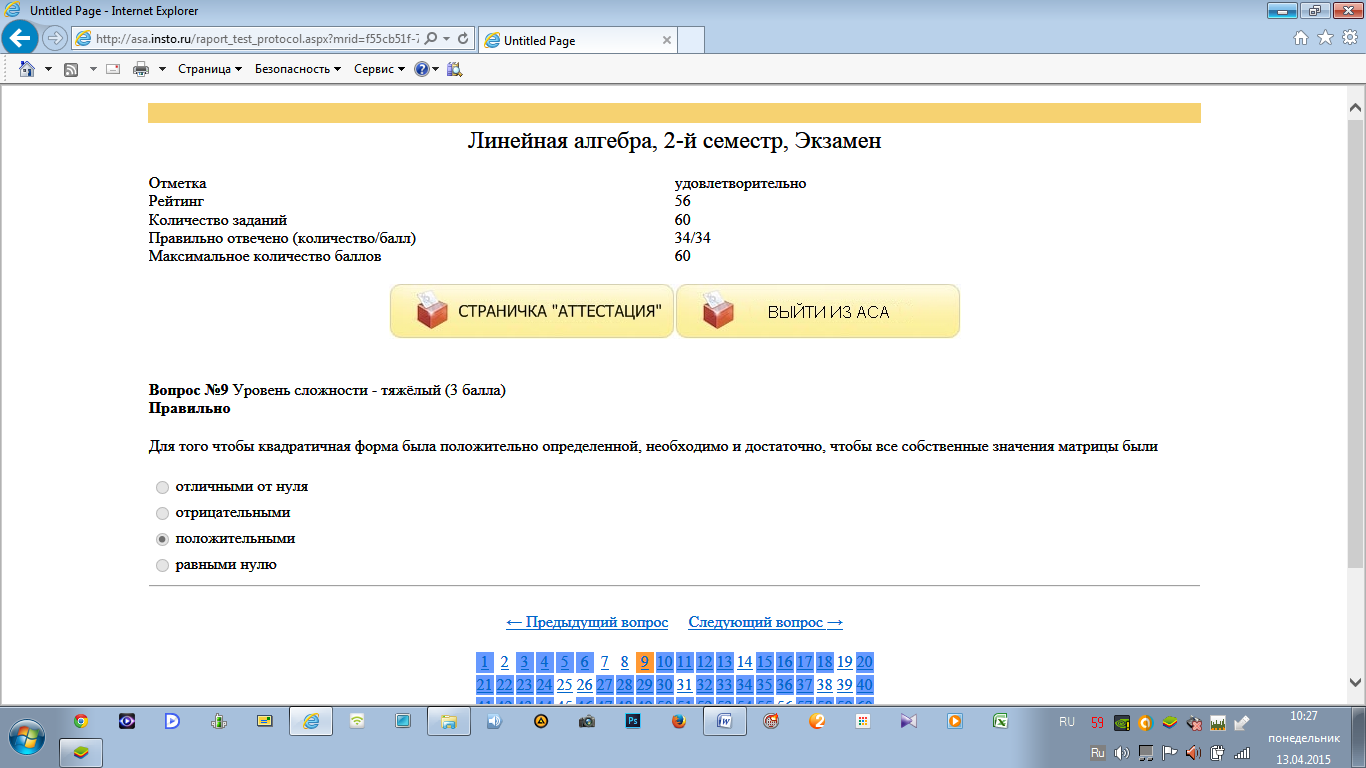Open Windows Explorer folder in the taskbar
Viewport: 1366px width, 768px height.
pyautogui.click(x=449, y=720)
